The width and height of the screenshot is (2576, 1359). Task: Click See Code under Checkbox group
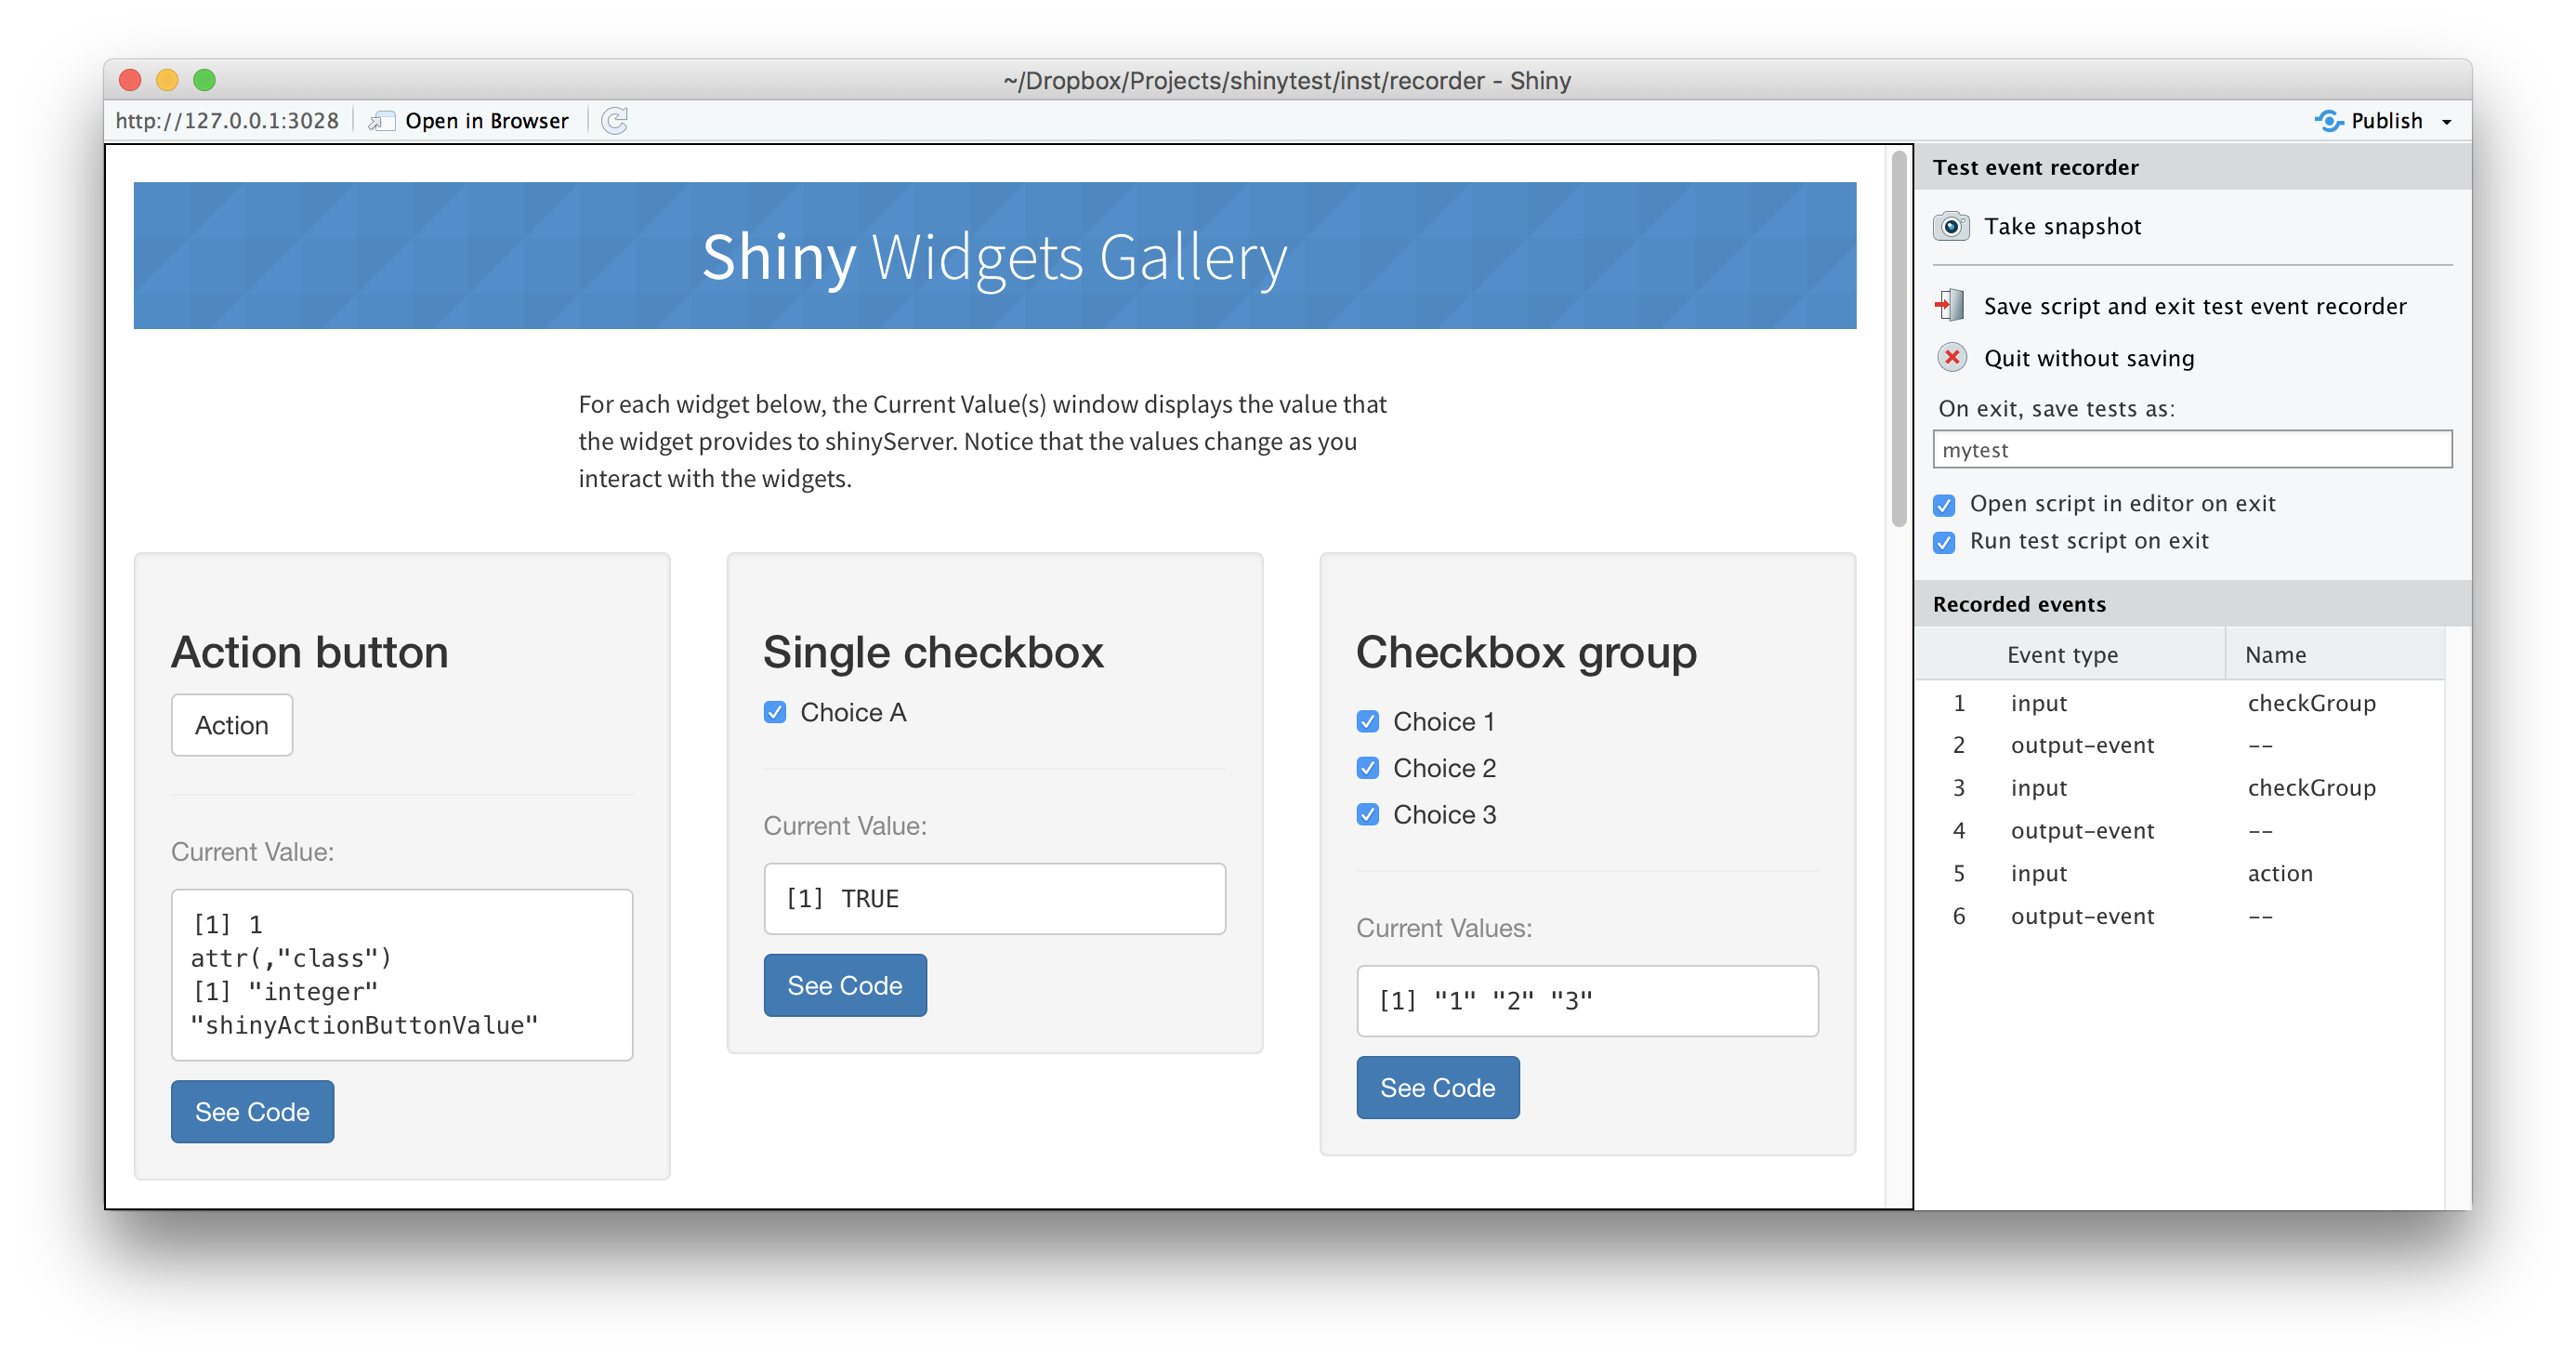click(1437, 1087)
